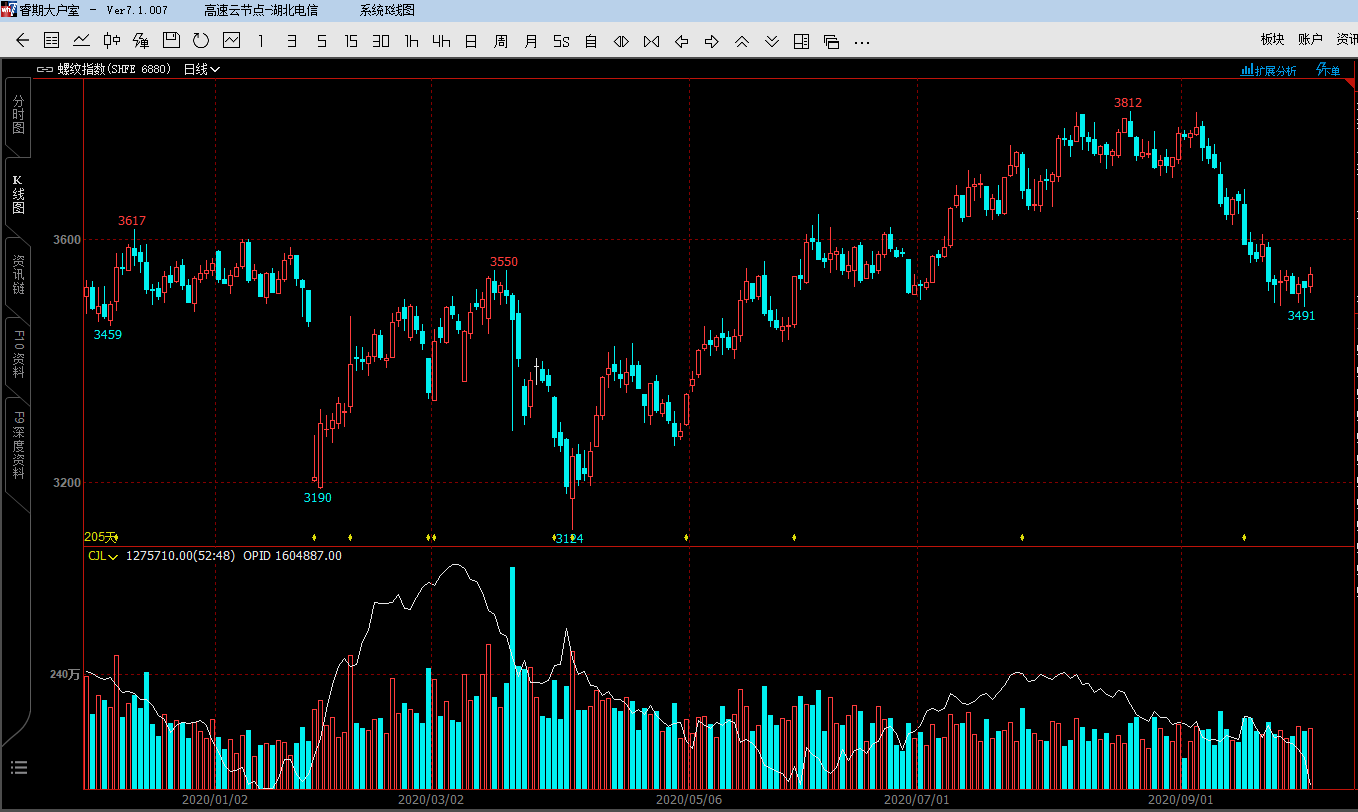The height and width of the screenshot is (812, 1358).
Task: Switch to weekly 周 period
Action: click(501, 41)
